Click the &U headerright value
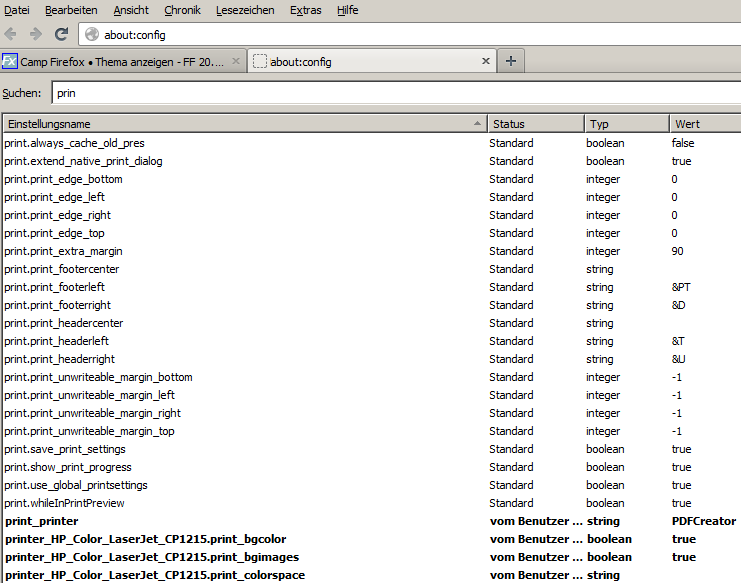This screenshot has width=741, height=583. click(x=678, y=359)
